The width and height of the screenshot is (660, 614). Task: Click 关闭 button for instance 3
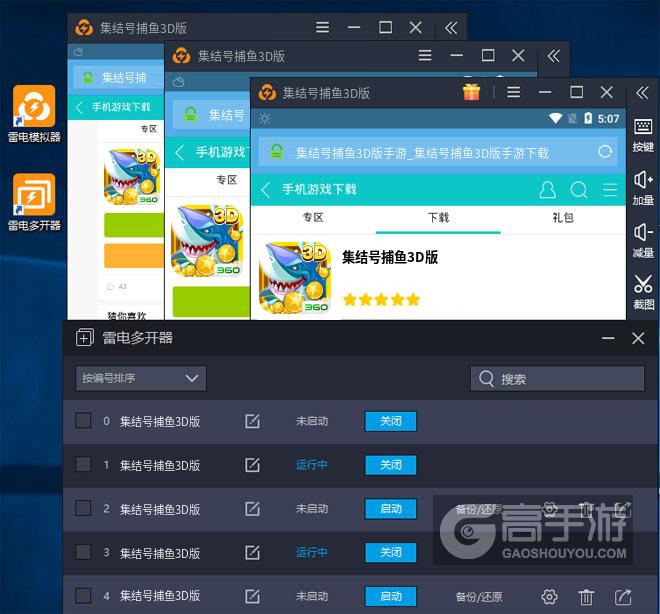coord(391,553)
